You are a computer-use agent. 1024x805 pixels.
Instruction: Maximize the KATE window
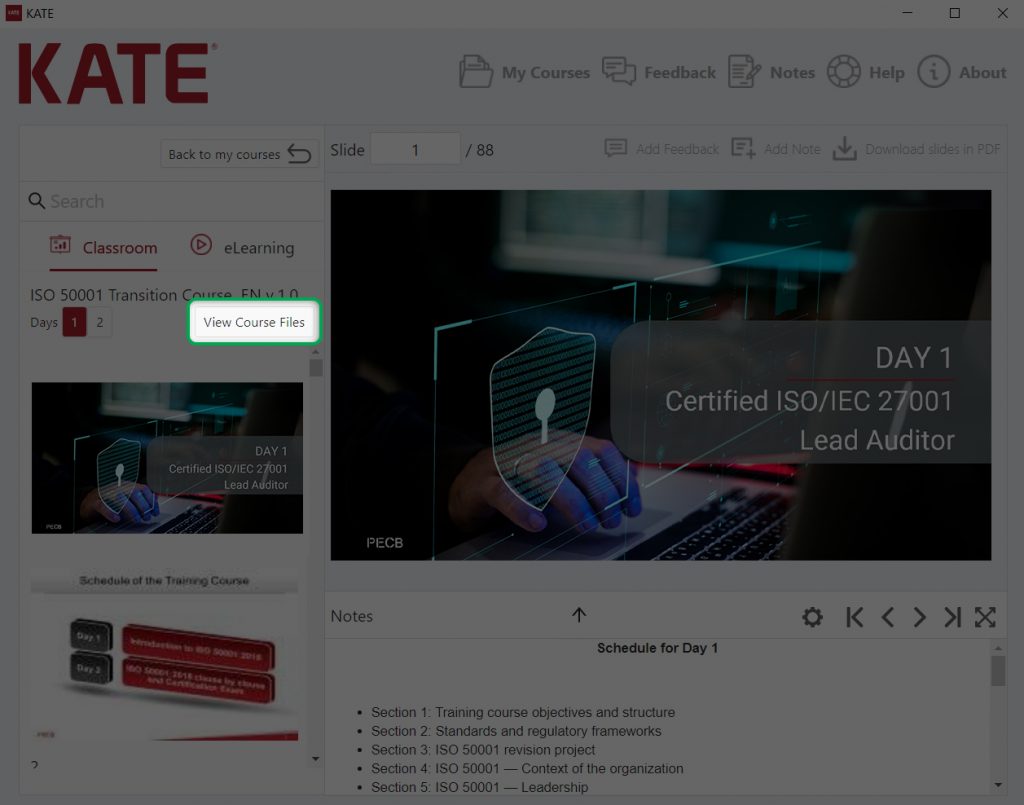click(955, 13)
